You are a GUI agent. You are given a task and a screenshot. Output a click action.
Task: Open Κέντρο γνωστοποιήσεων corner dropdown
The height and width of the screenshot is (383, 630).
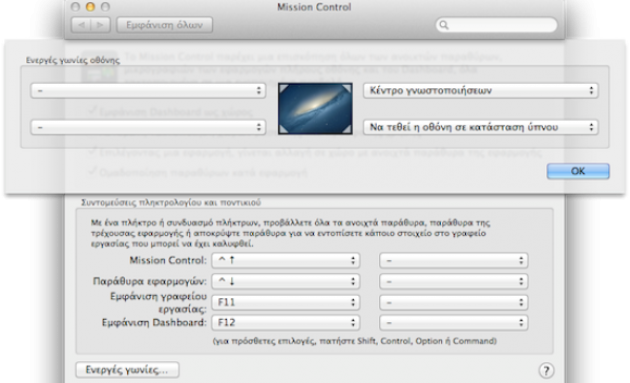[481, 91]
